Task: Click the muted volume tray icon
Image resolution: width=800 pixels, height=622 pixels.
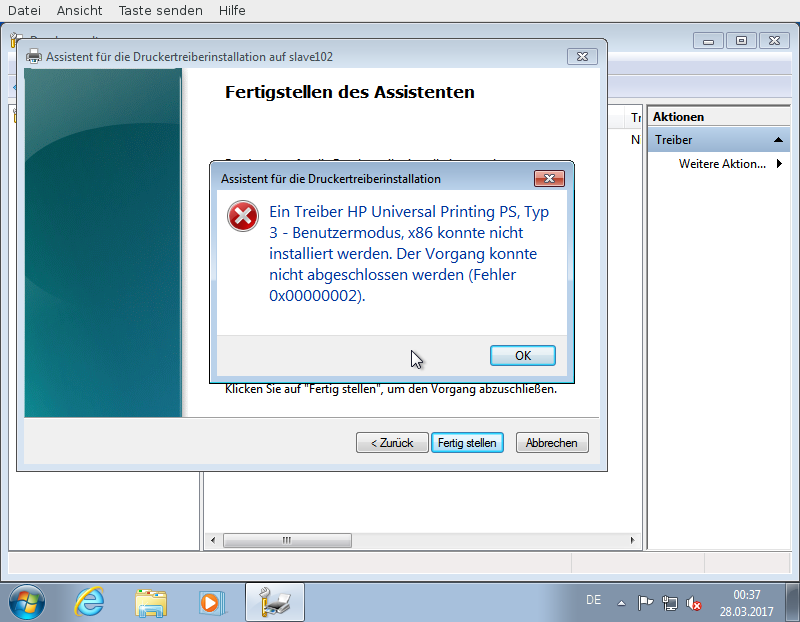Action: pyautogui.click(x=692, y=603)
